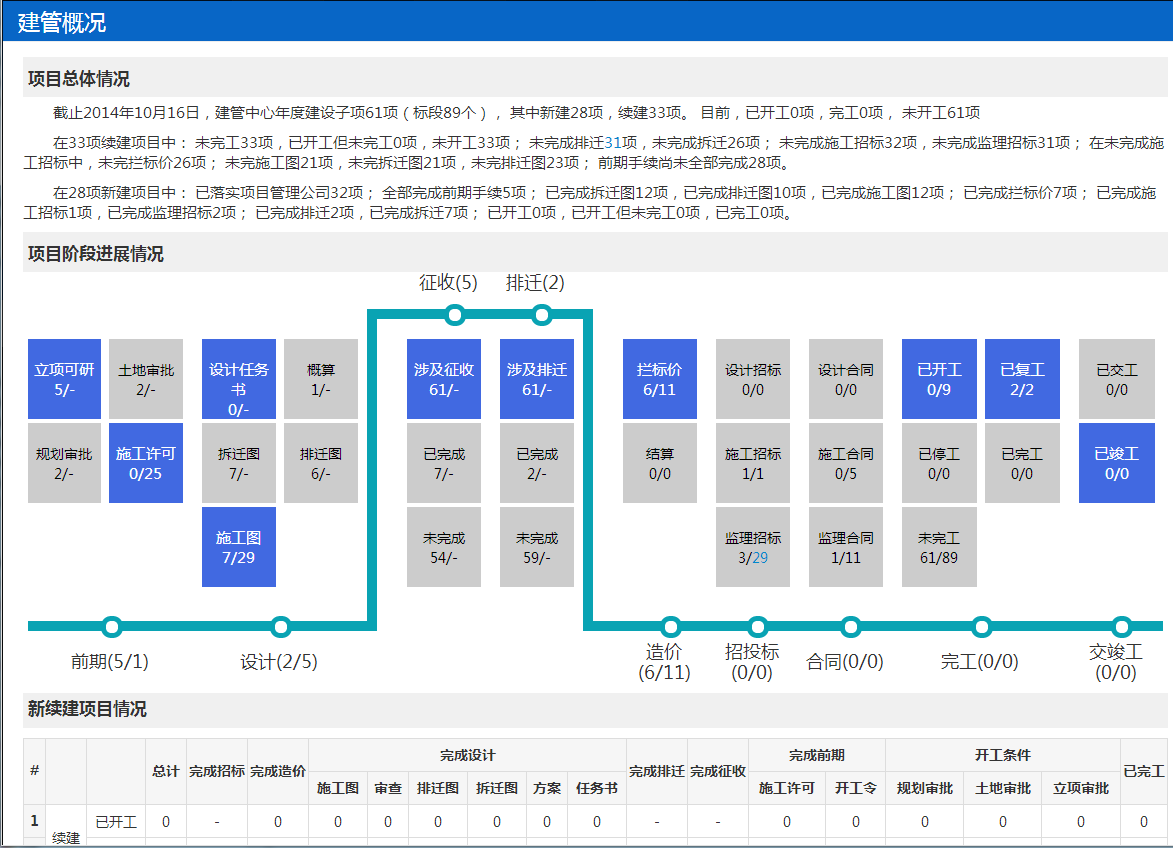The width and height of the screenshot is (1173, 848).
Task: Select the 已复工 2/2 tile
Action: coord(1022,379)
